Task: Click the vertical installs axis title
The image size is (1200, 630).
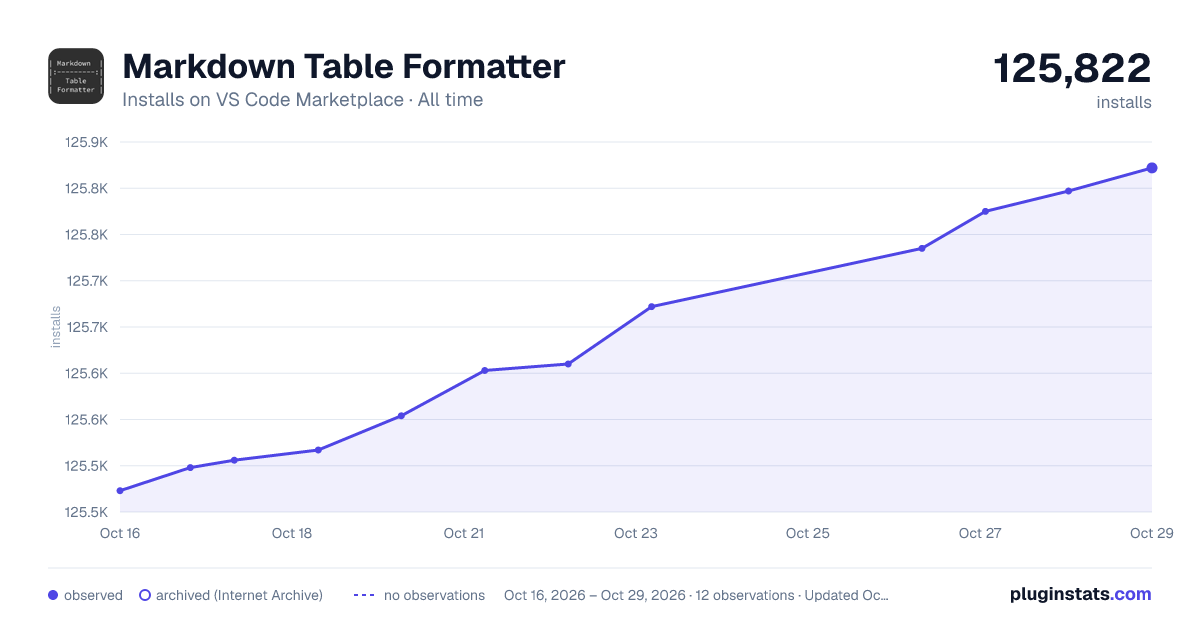Action: pyautogui.click(x=56, y=327)
